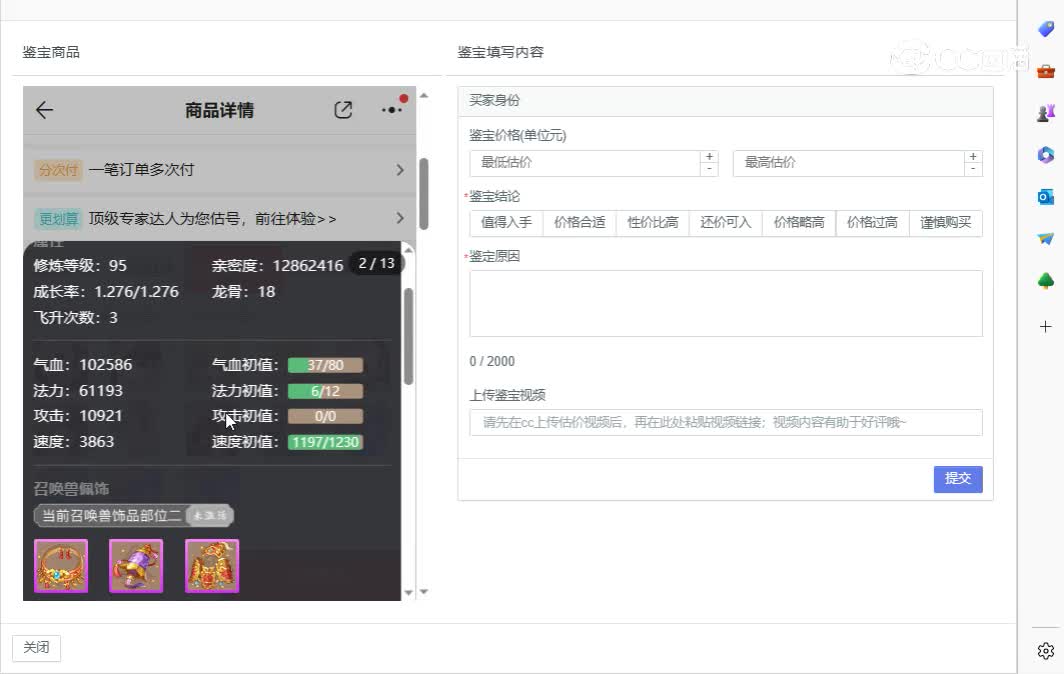Open the 分次付 label
The image size is (1064, 674).
point(58,170)
